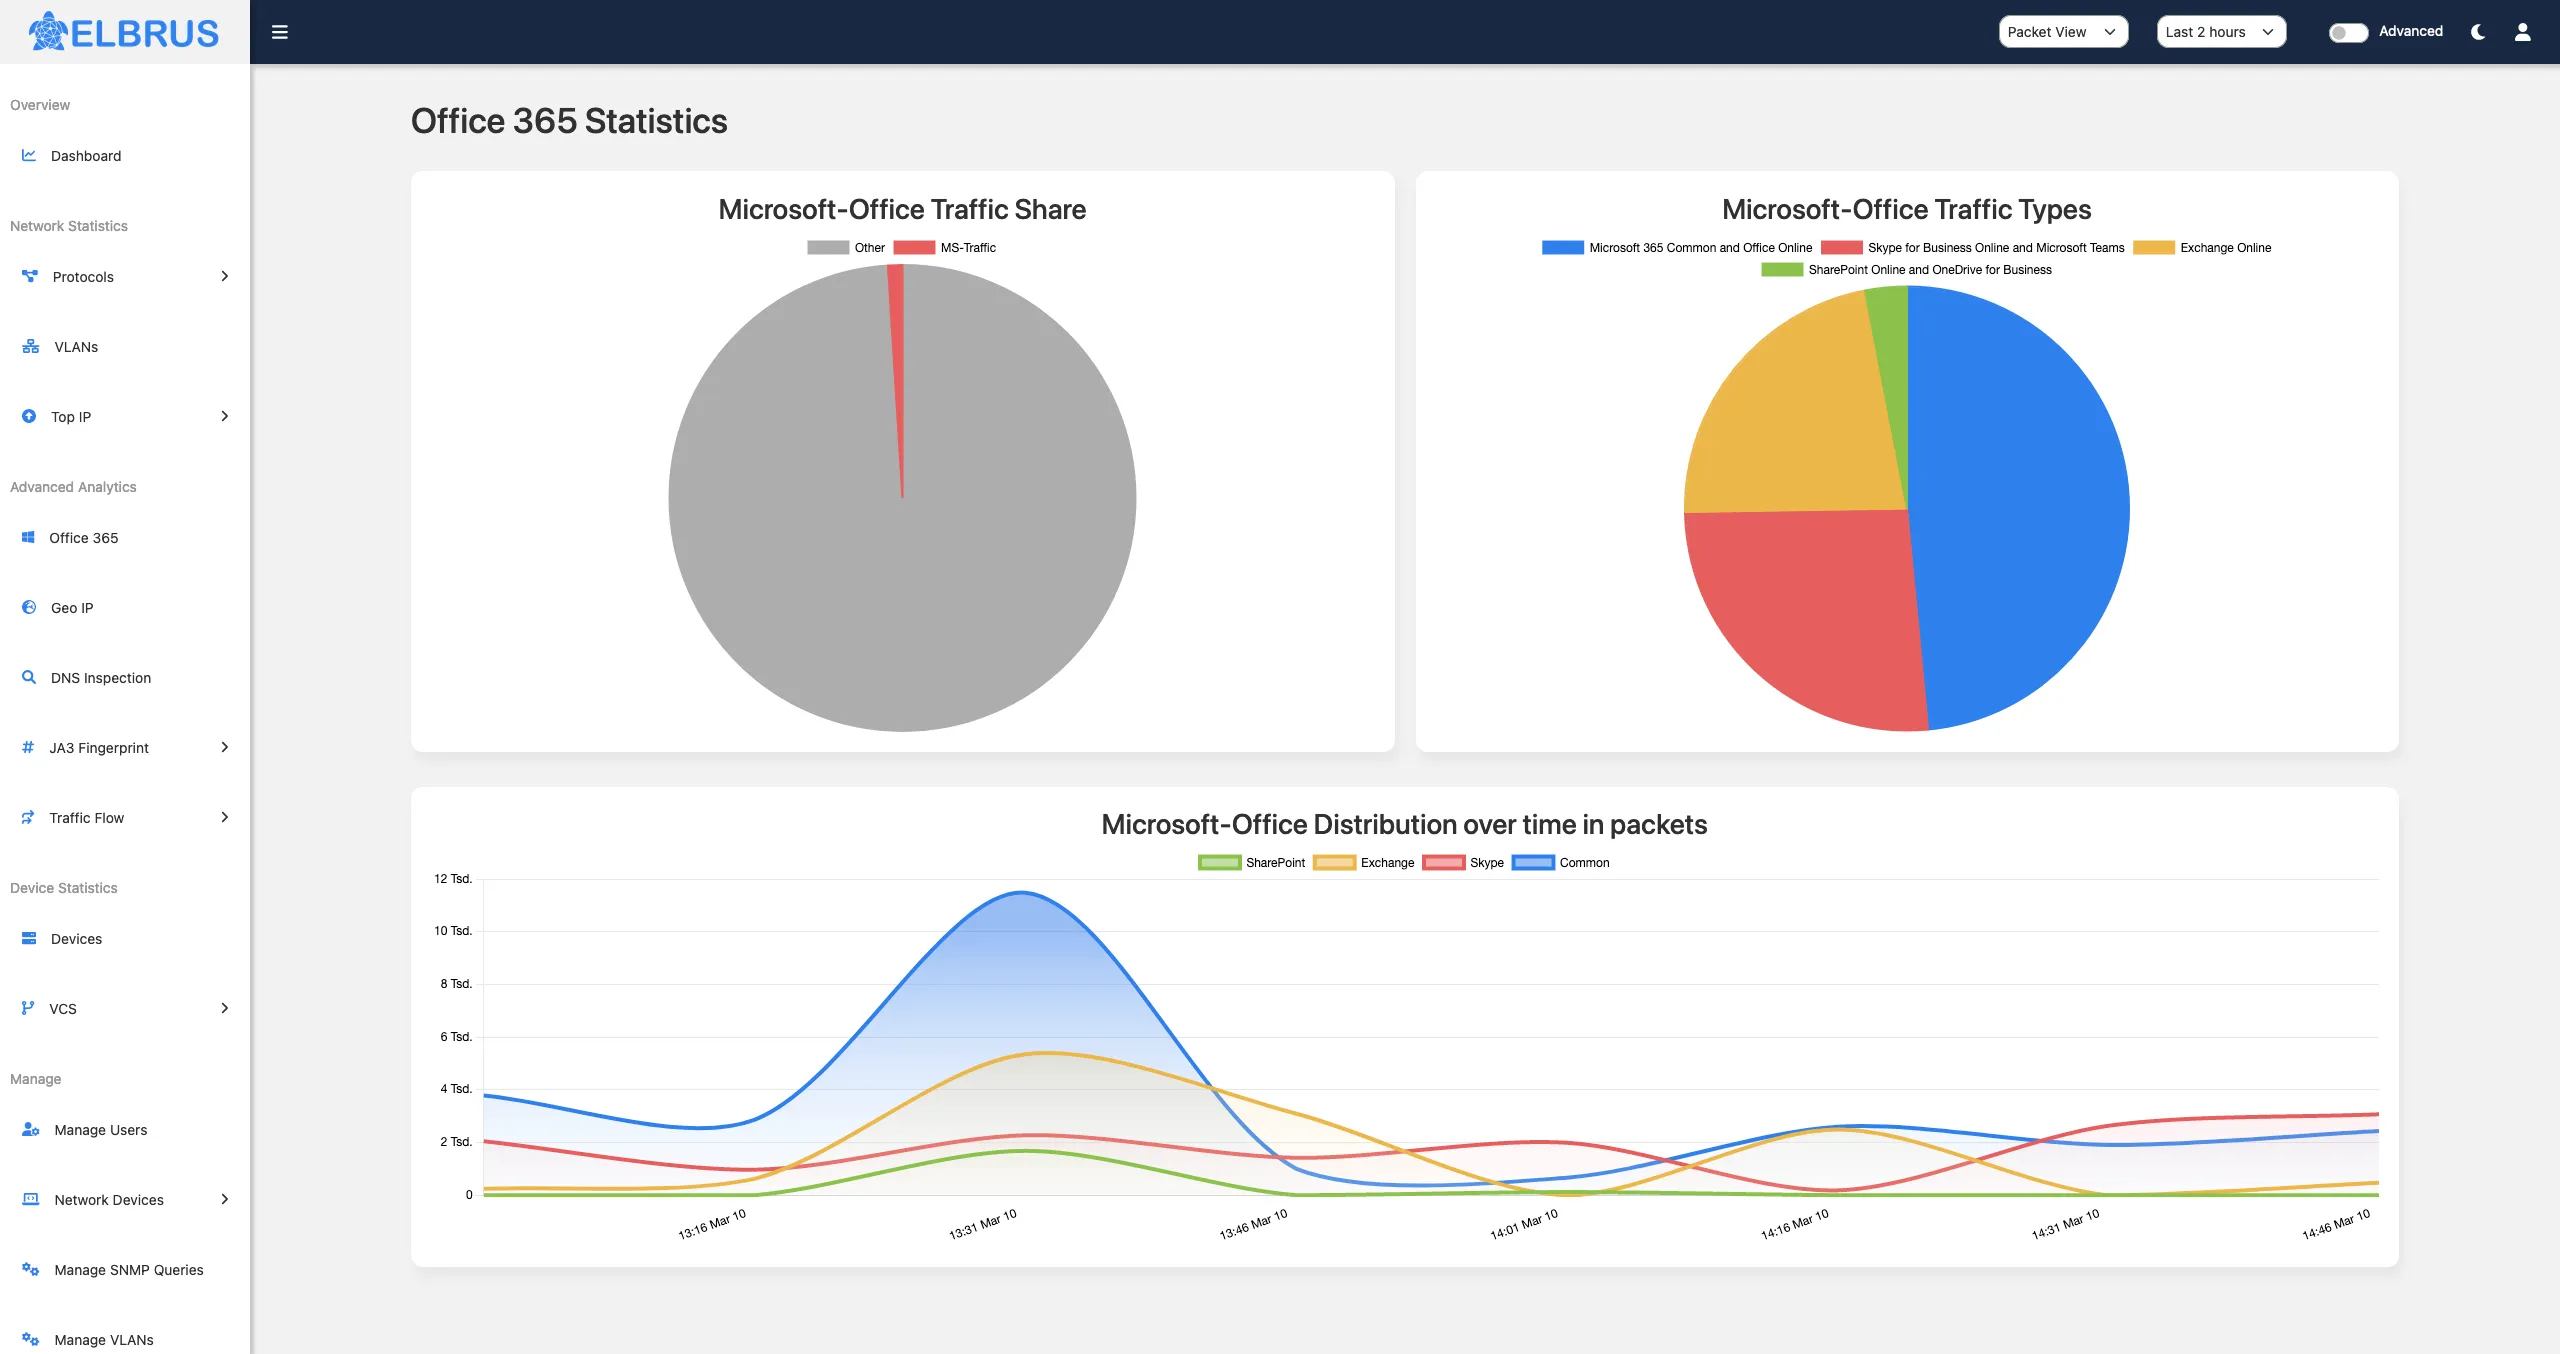Open the Last 2 hours time range dropdown
The height and width of the screenshot is (1354, 2560).
pos(2221,32)
